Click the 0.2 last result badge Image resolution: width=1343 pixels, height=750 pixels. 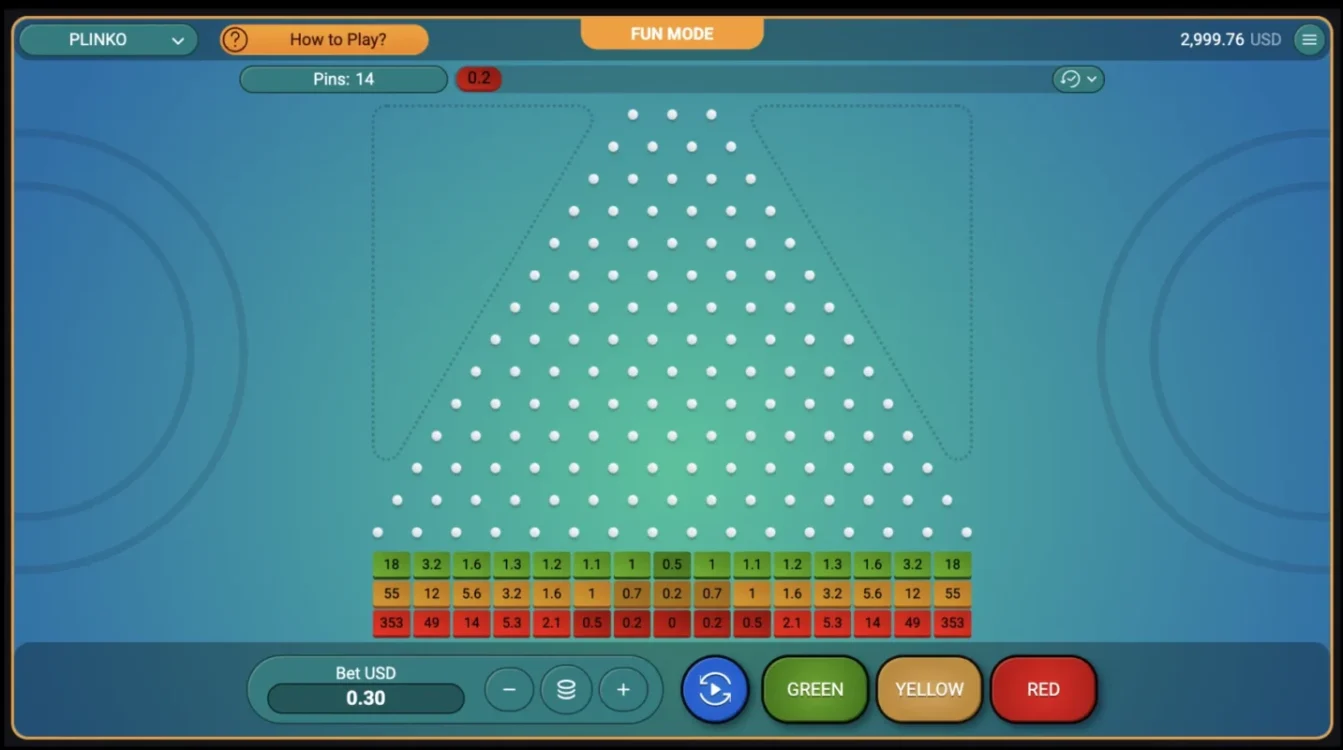[479, 79]
